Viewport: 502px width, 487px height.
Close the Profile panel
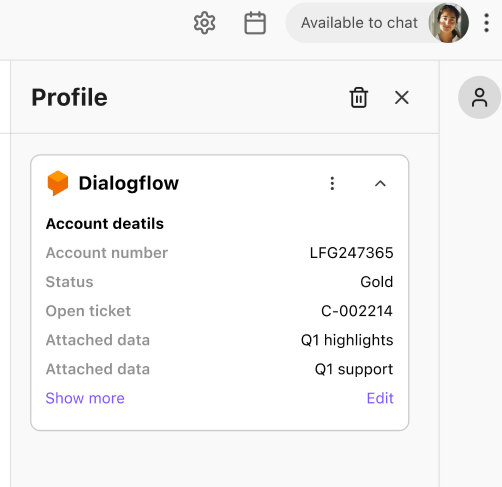click(x=402, y=98)
